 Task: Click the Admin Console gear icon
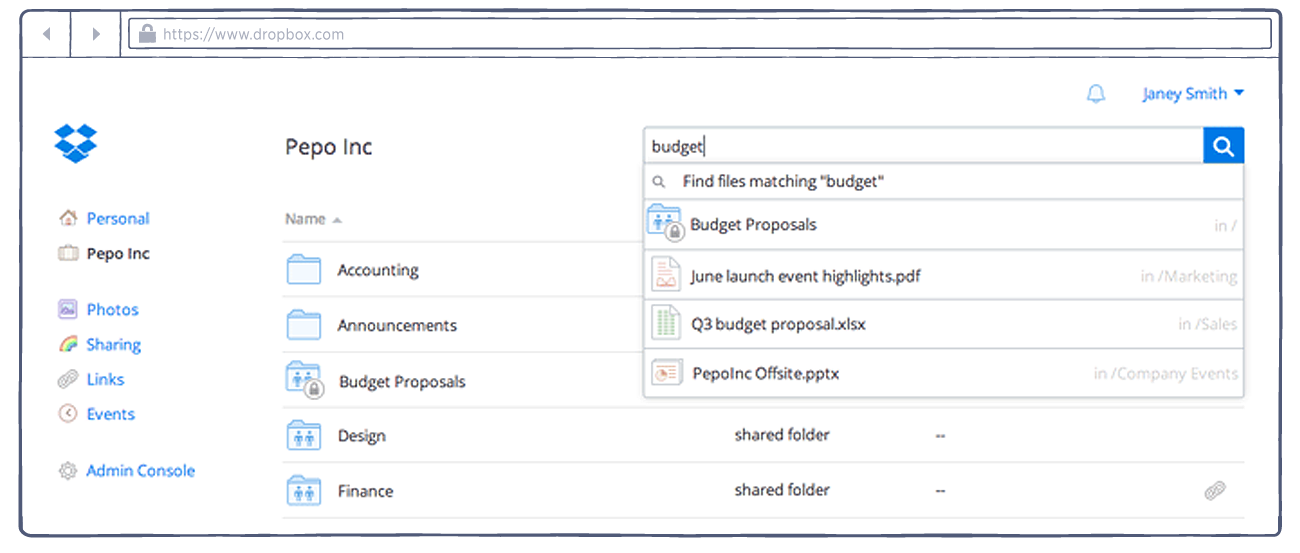68,471
